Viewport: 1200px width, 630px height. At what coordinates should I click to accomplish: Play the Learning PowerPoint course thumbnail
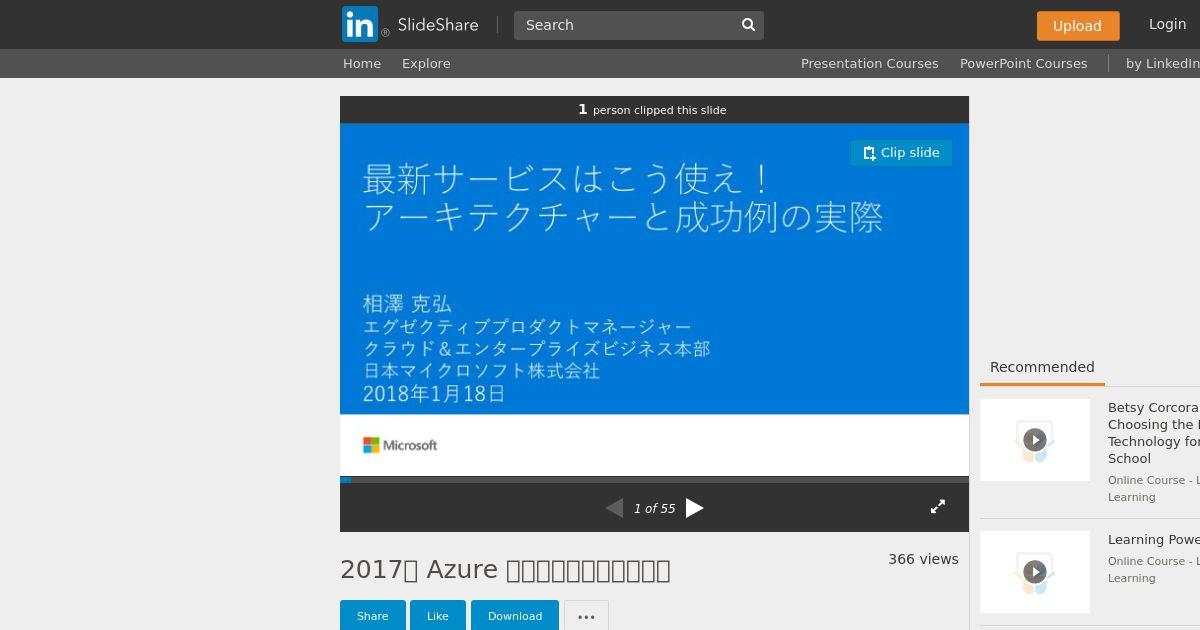point(1035,572)
